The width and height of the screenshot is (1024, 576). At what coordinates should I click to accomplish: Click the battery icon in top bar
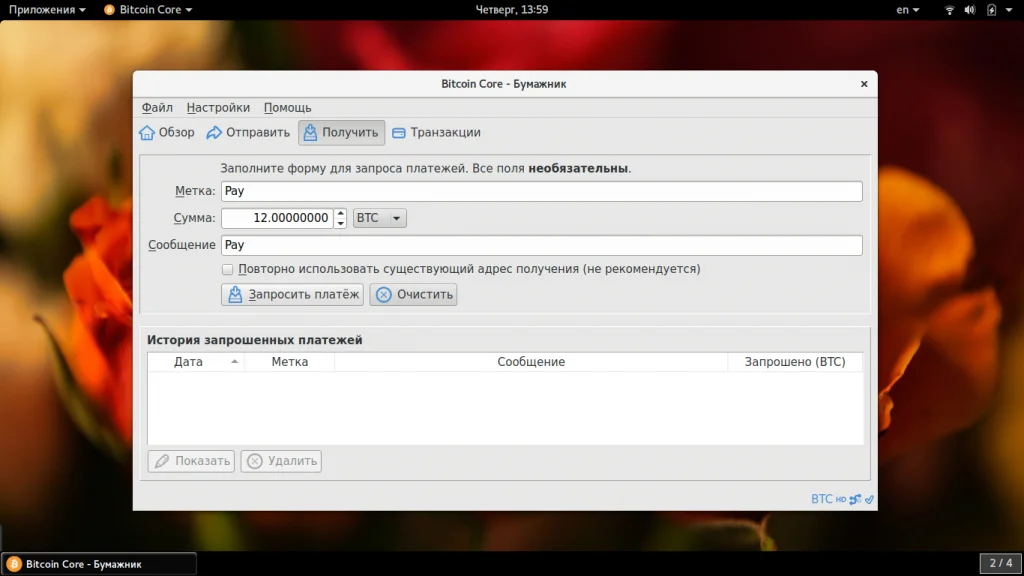tap(991, 10)
